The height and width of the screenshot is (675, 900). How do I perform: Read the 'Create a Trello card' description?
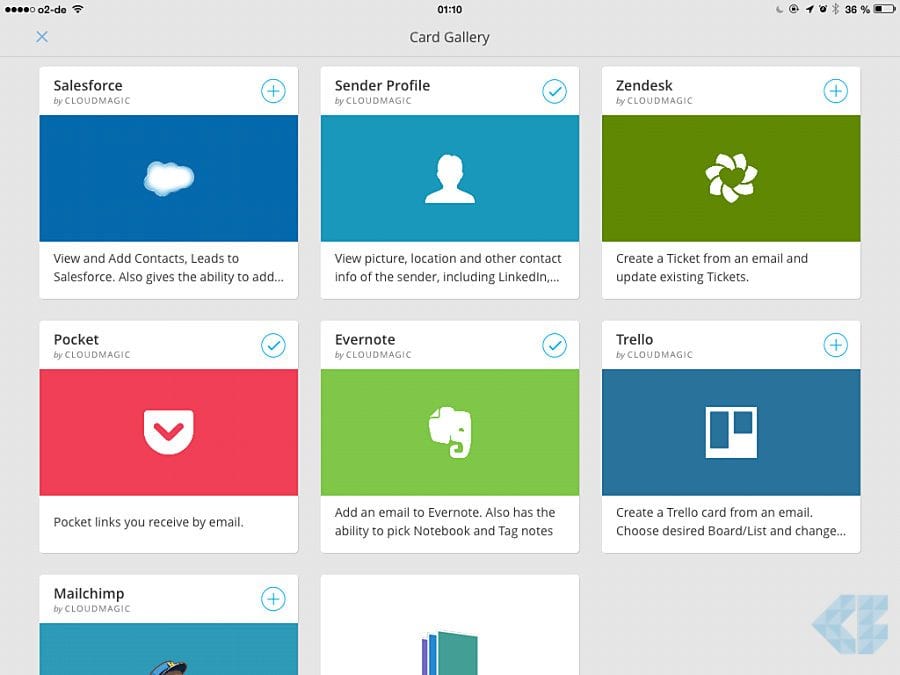[731, 522]
